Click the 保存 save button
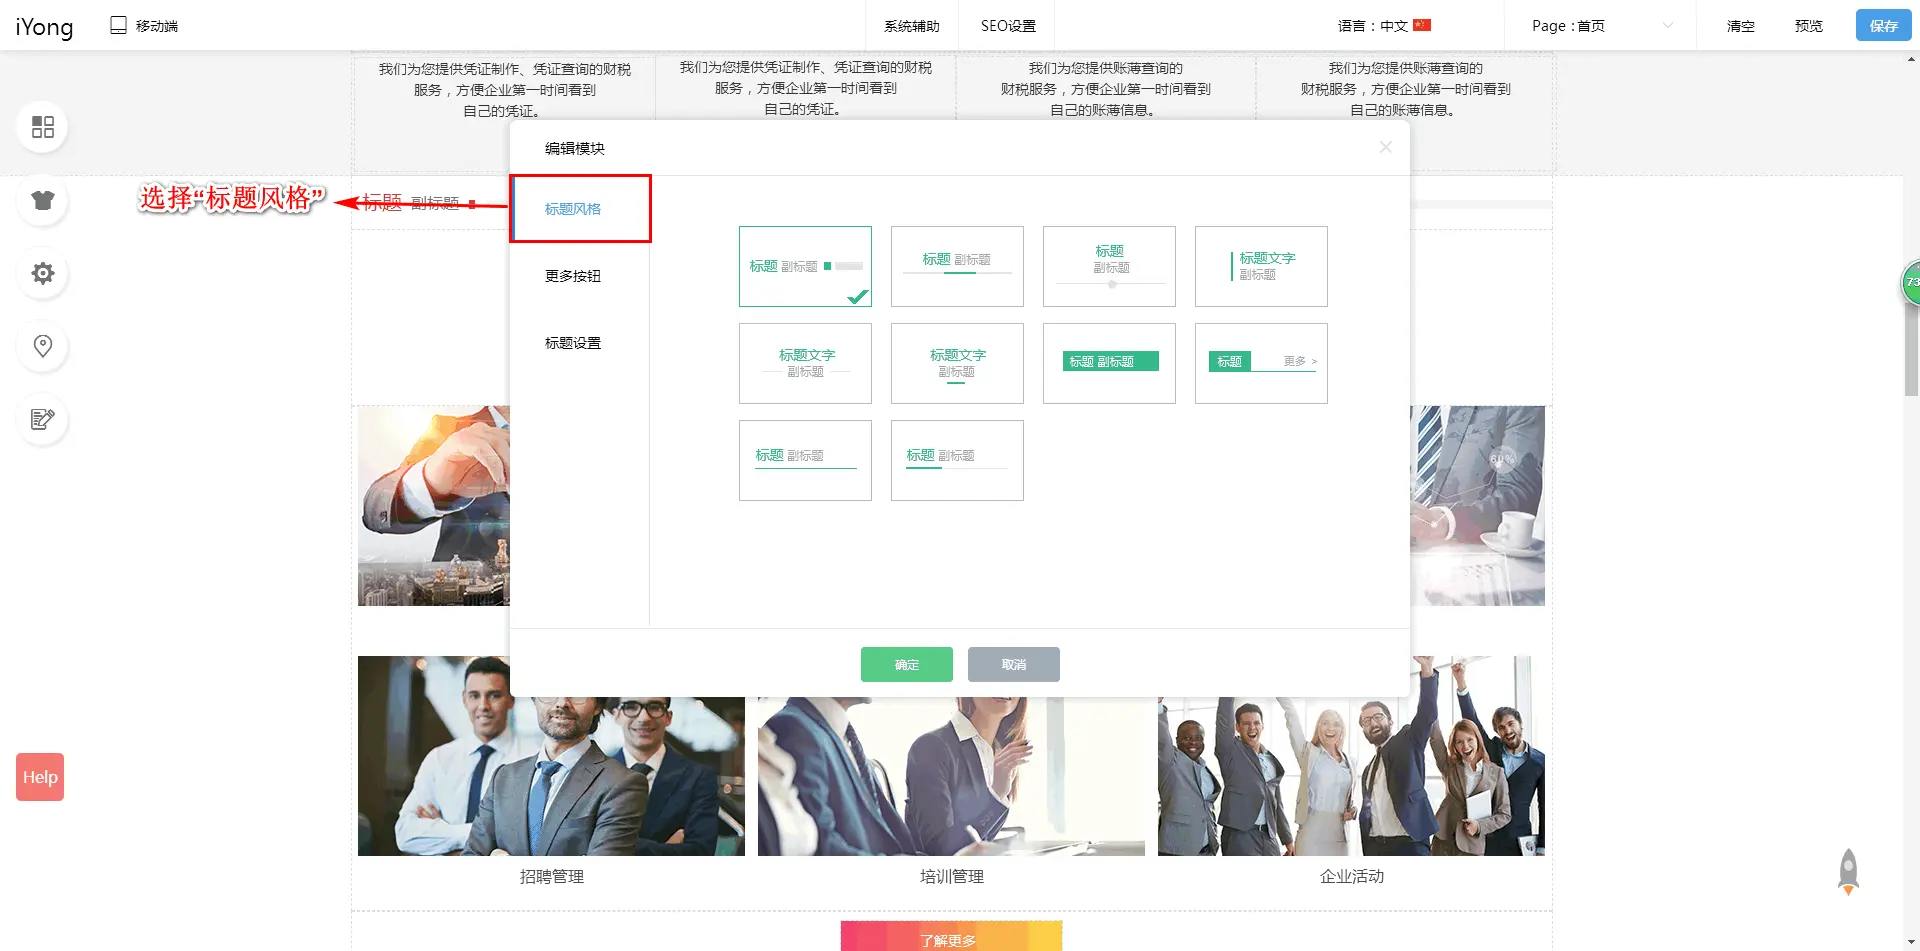 coord(1883,26)
